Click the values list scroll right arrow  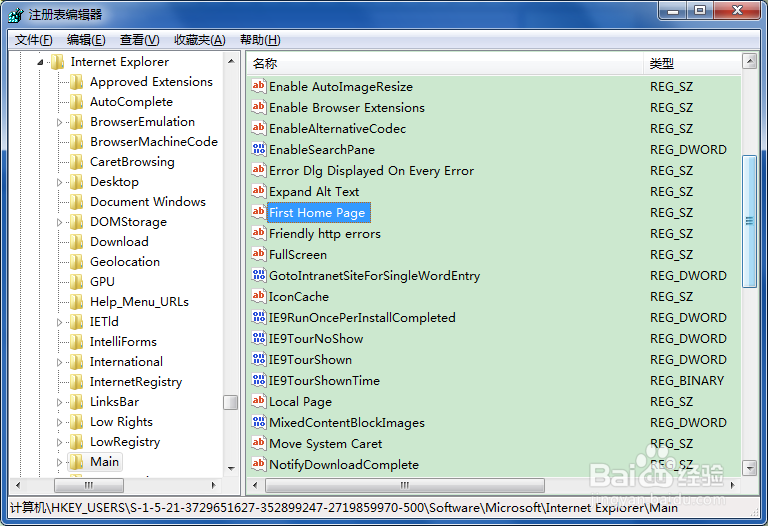tap(733, 485)
